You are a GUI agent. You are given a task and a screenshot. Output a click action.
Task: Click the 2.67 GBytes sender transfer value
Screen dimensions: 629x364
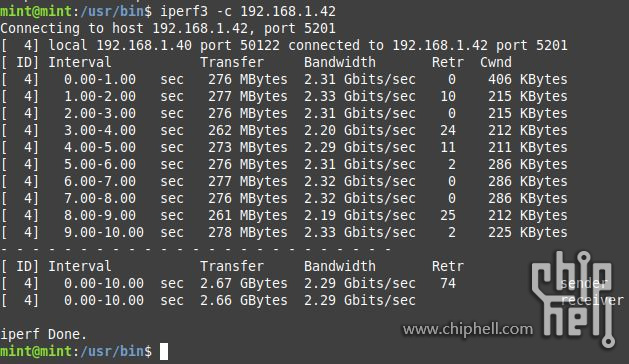tap(244, 283)
